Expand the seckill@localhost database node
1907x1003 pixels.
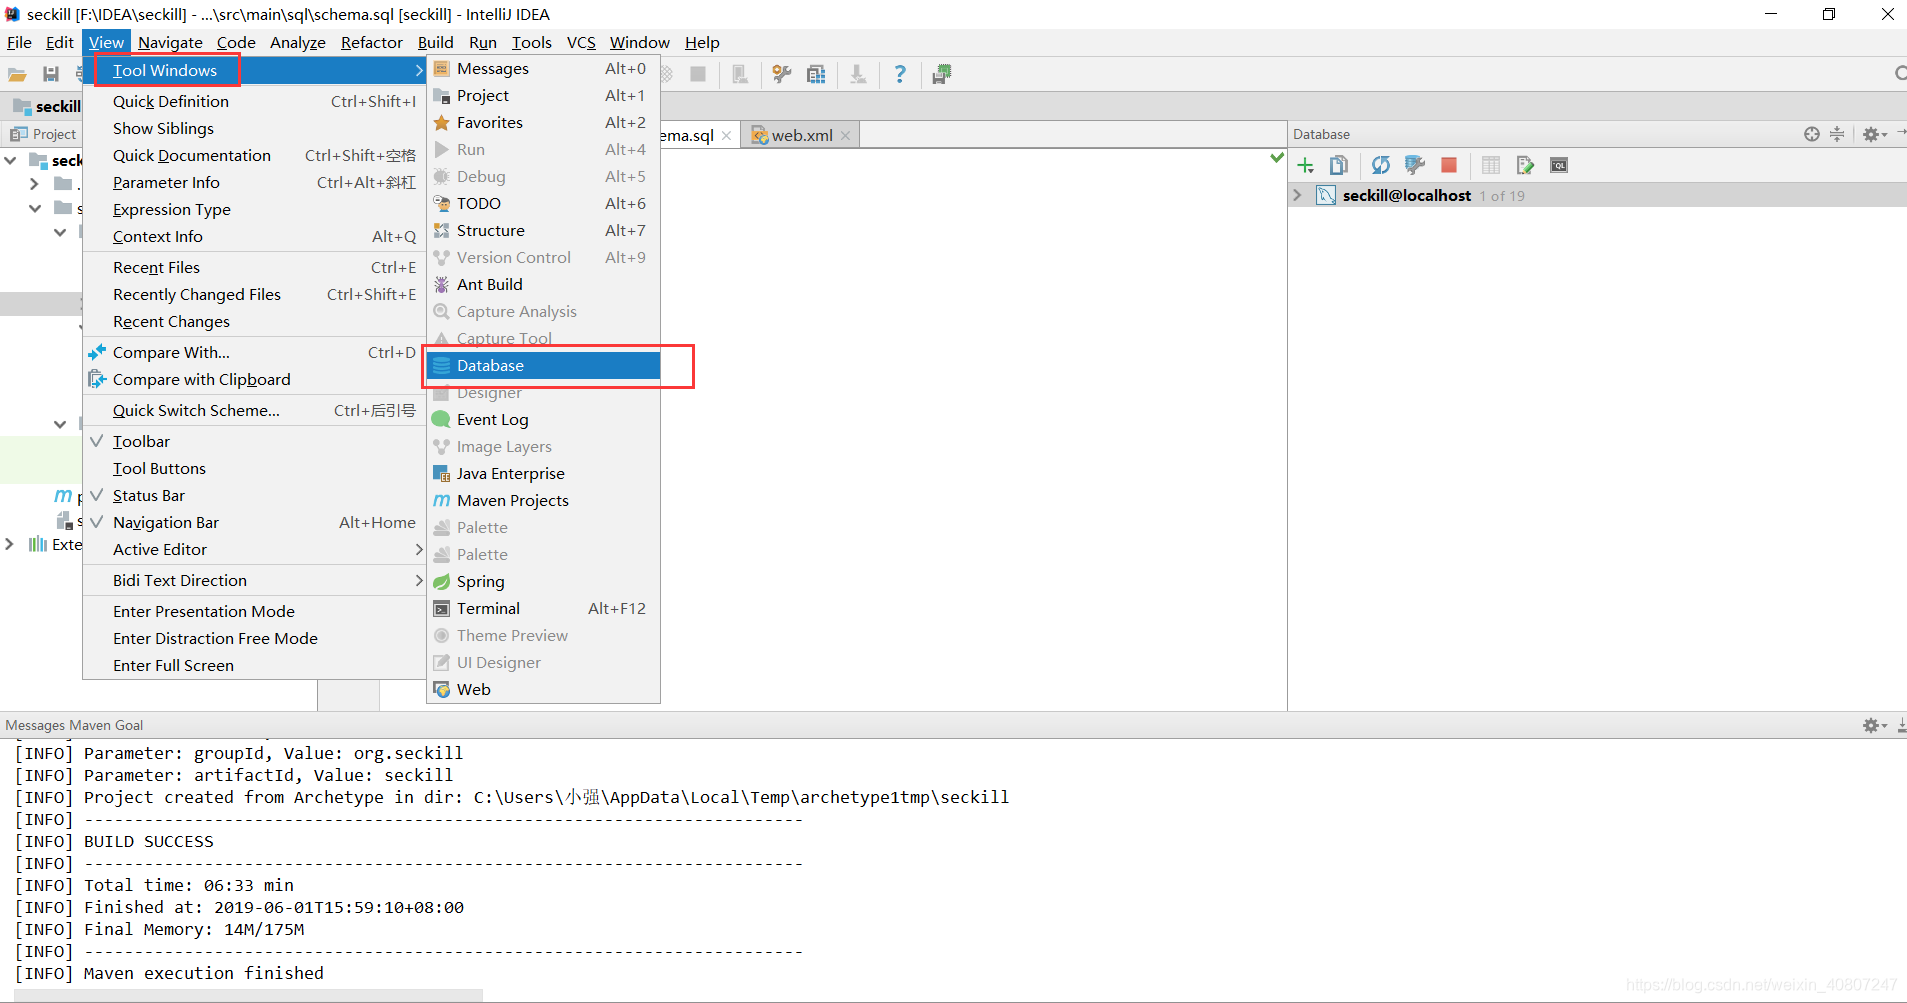click(1298, 195)
